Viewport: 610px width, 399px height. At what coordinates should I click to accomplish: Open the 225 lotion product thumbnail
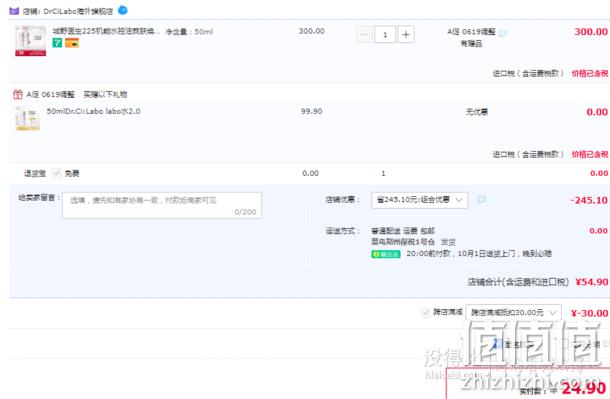point(30,40)
